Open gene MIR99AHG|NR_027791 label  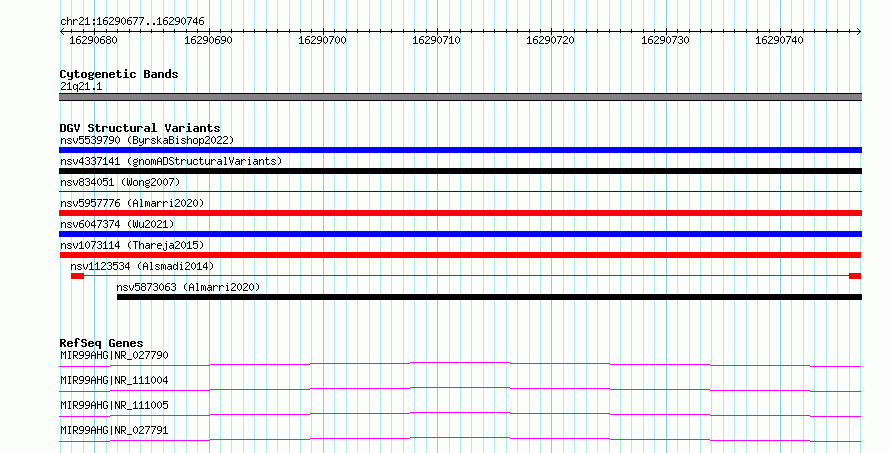coord(114,430)
